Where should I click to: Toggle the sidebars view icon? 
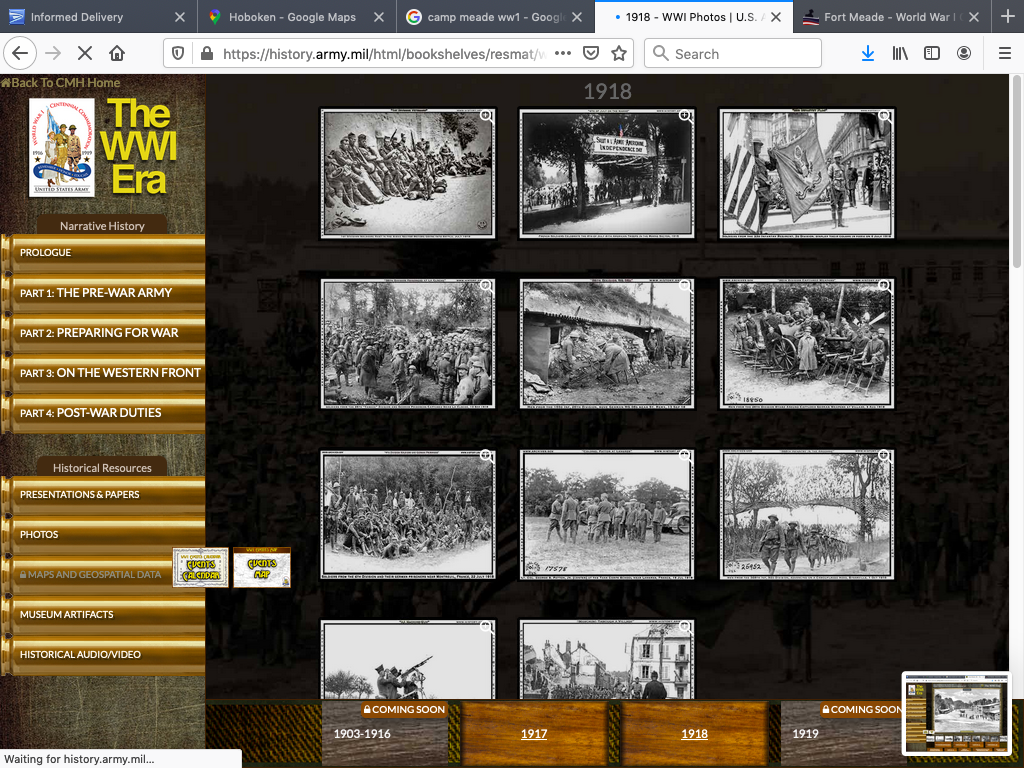(x=932, y=54)
